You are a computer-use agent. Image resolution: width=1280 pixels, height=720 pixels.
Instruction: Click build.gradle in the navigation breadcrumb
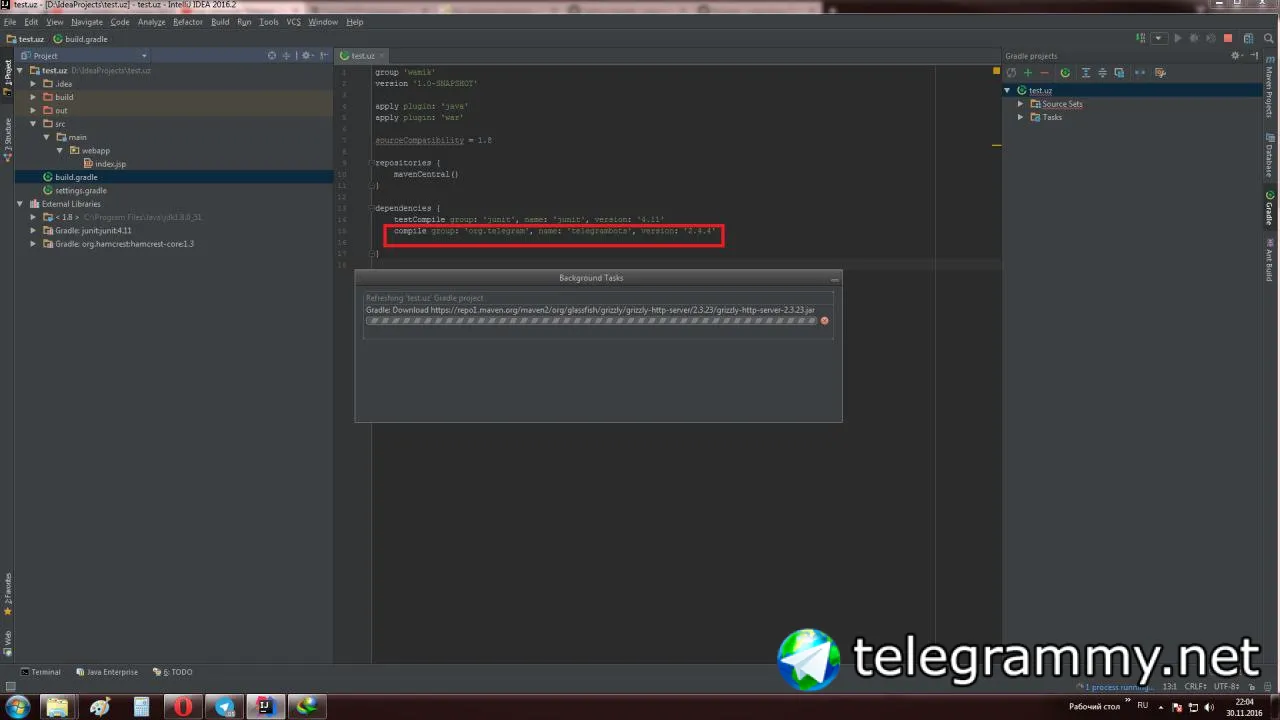tap(80, 40)
